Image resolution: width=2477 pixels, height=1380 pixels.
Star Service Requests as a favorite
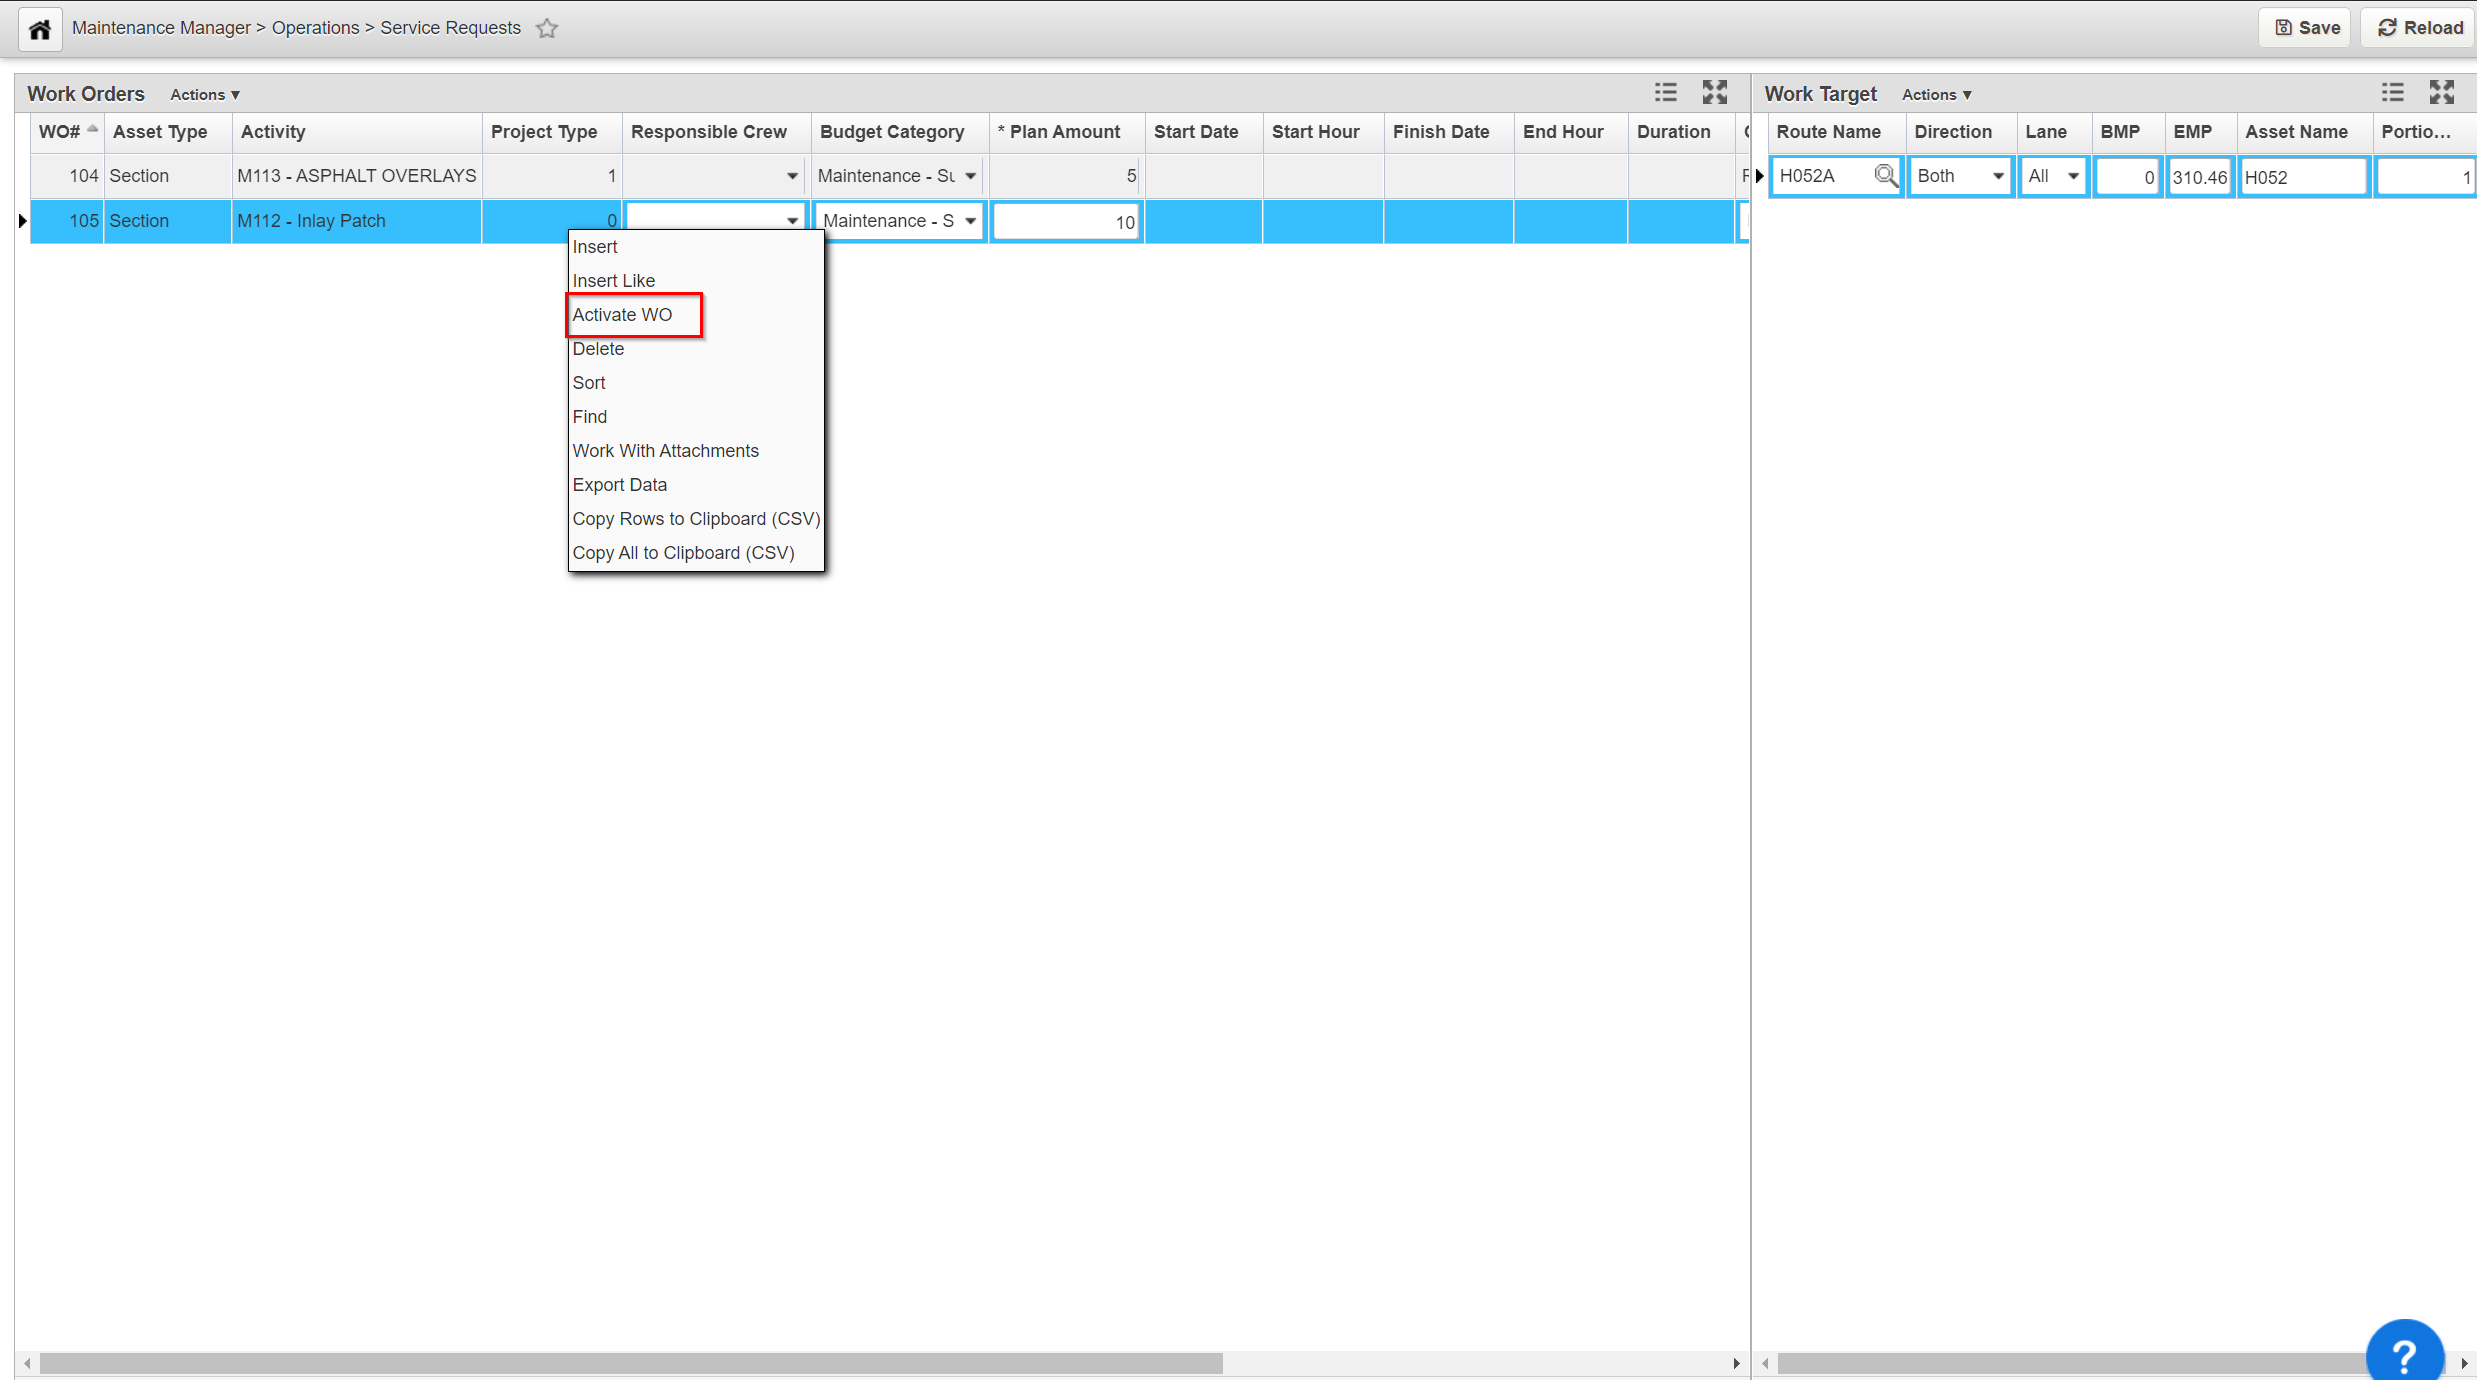tap(546, 28)
